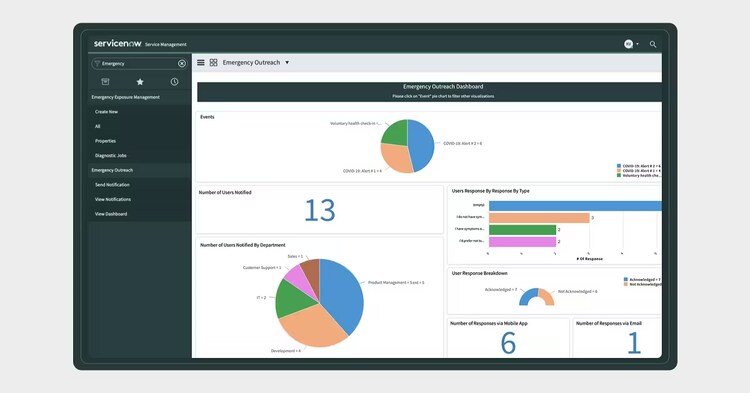Click the blue Acknowledged donut segment
Screen dimensions: 750x393
pos(526,296)
